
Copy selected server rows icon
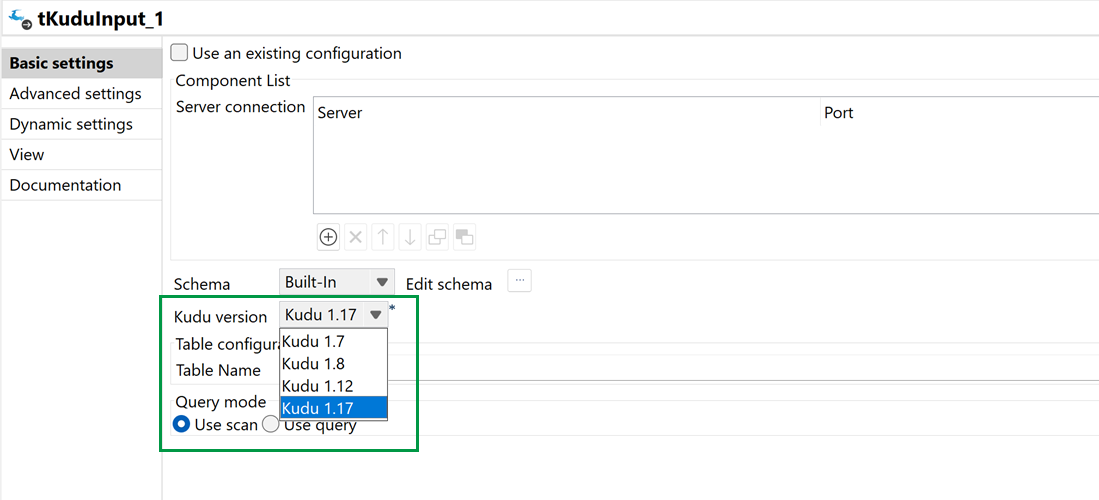pos(437,238)
